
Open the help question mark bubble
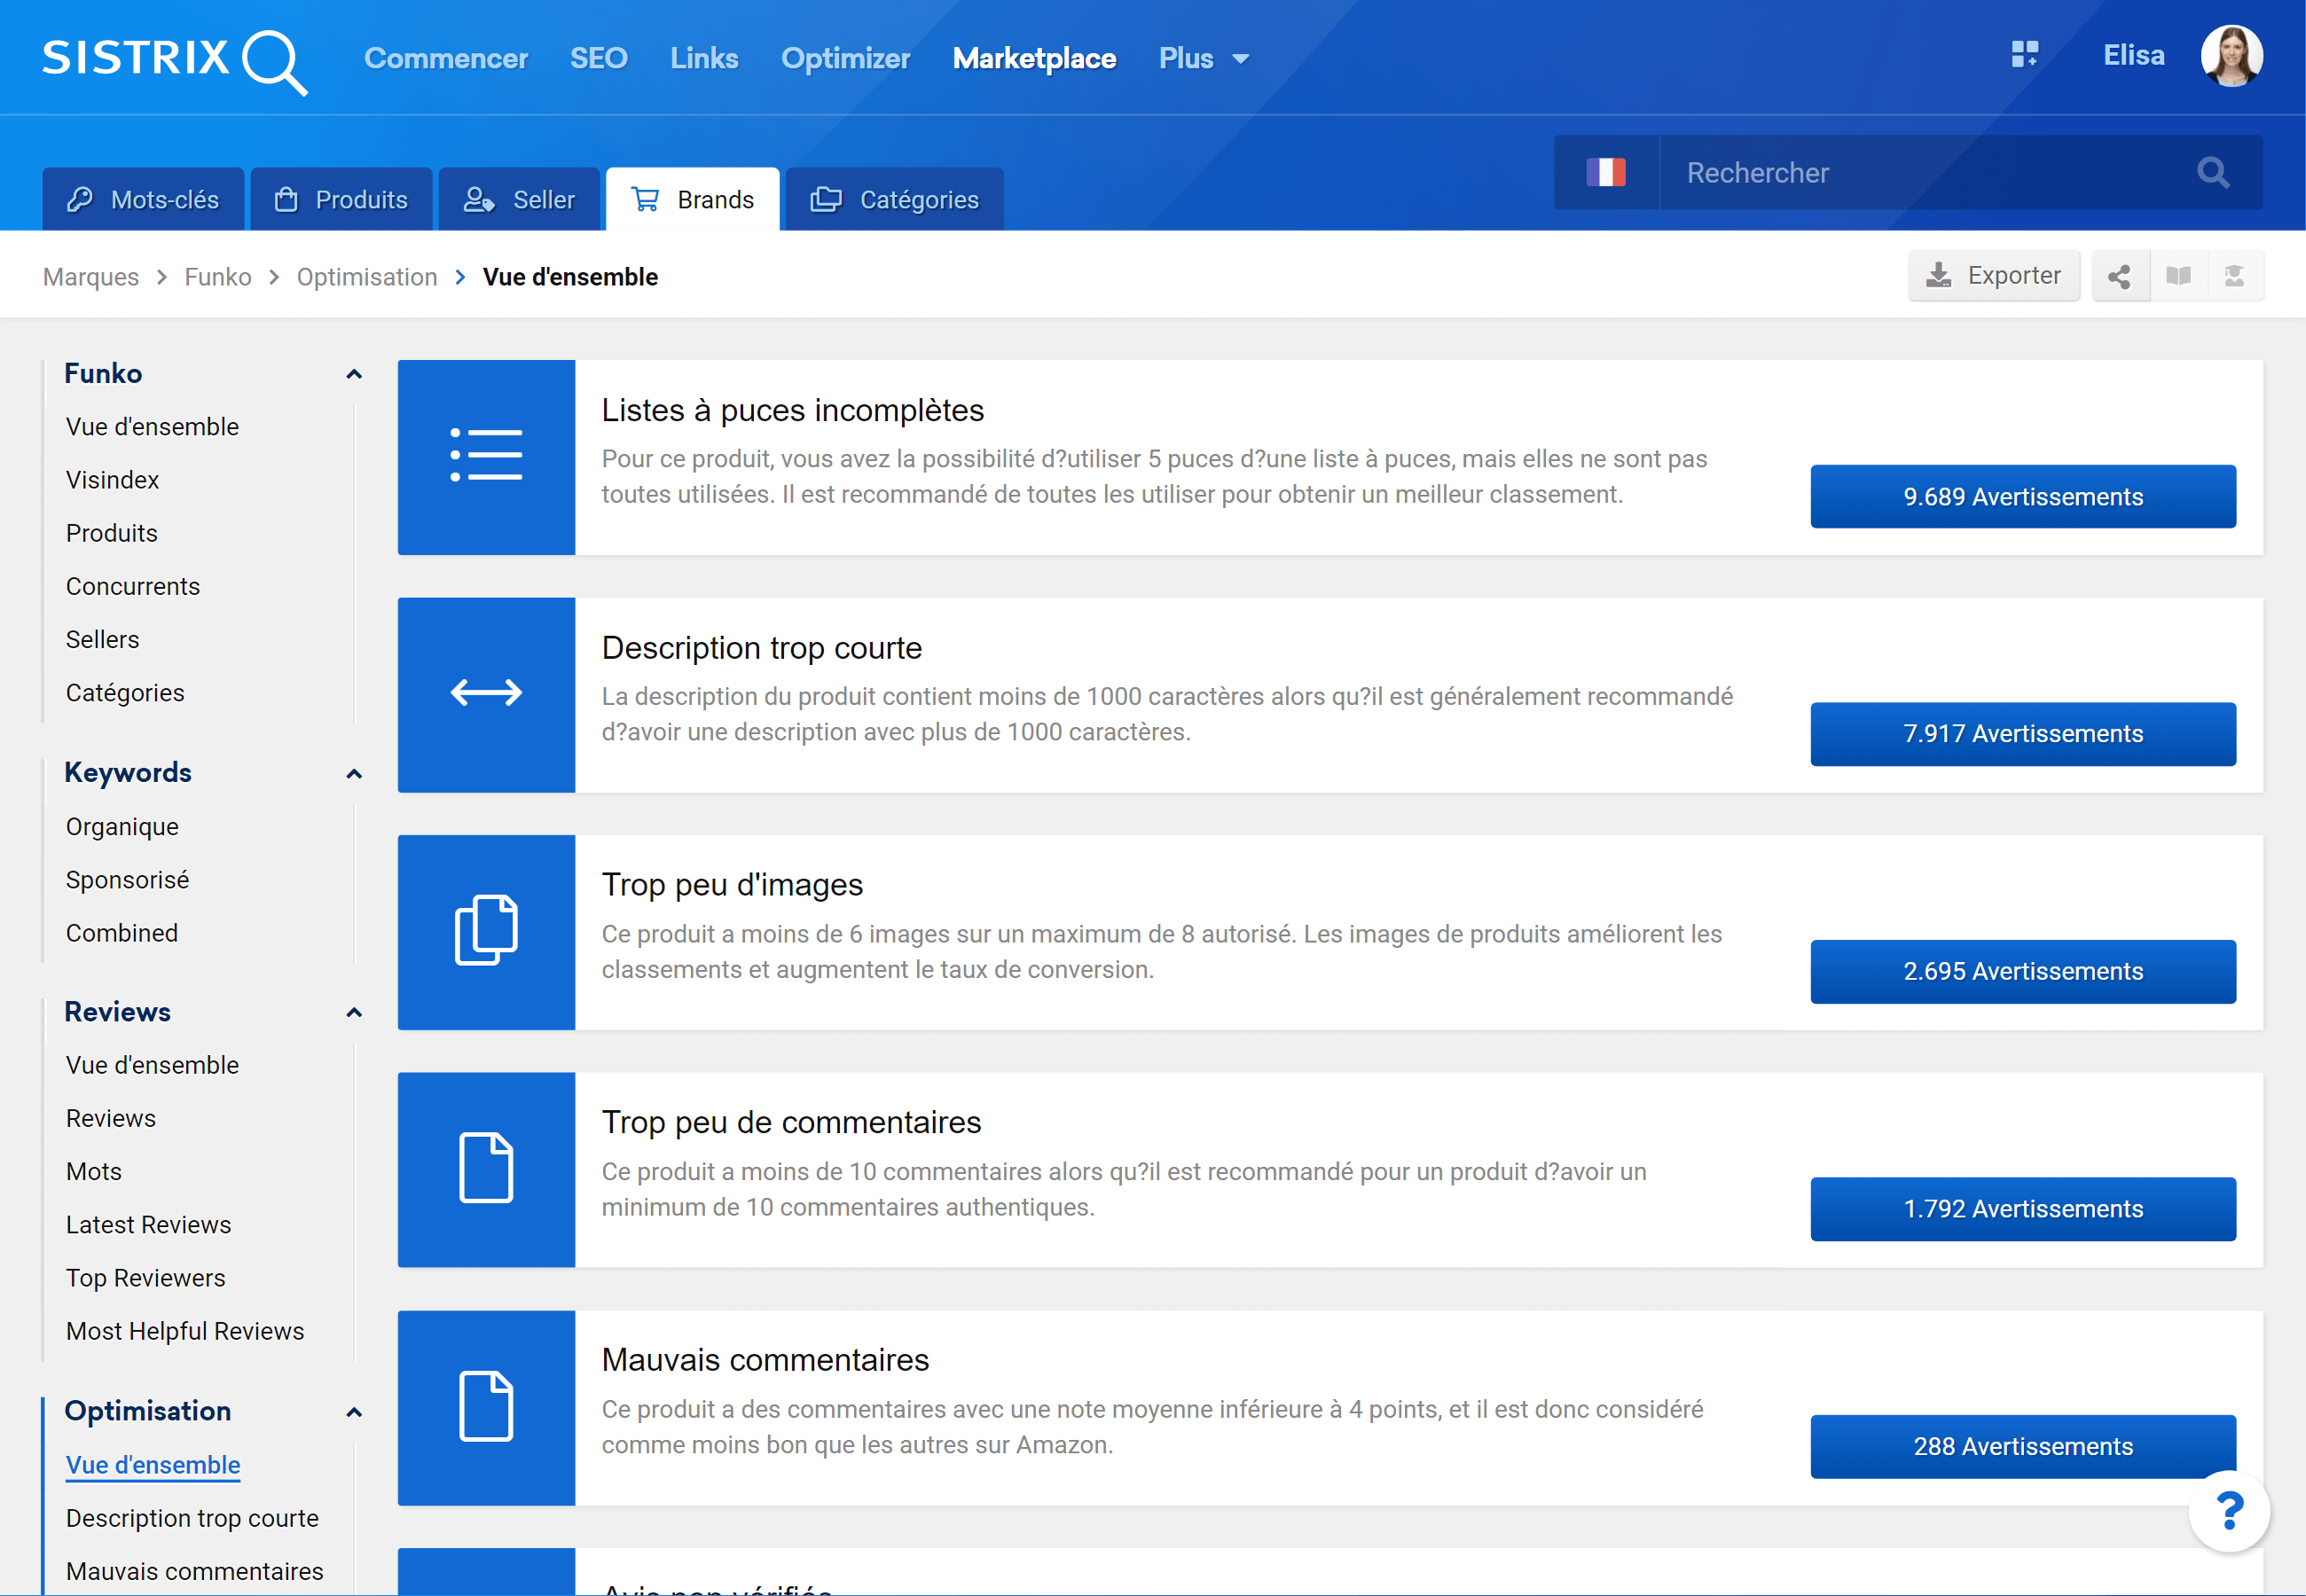2229,1511
